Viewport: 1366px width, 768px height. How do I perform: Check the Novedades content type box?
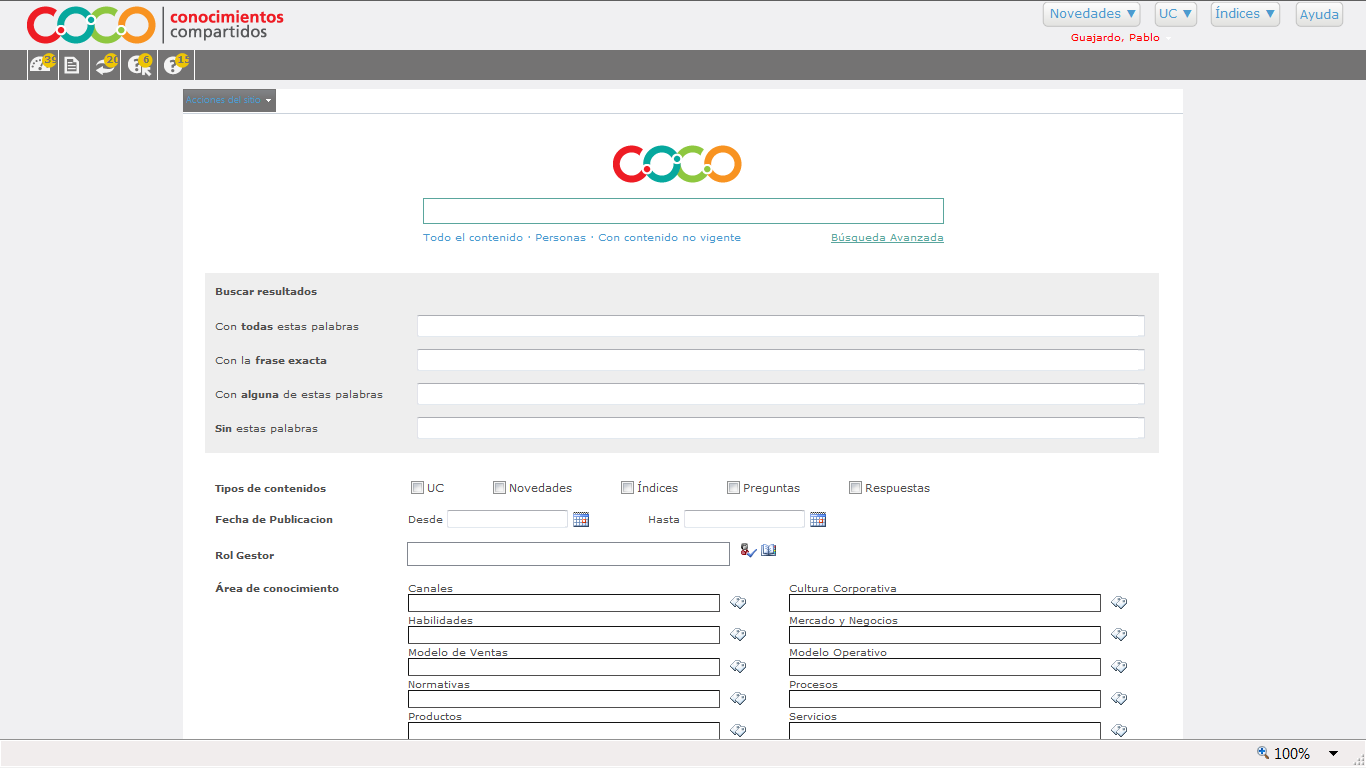click(499, 488)
